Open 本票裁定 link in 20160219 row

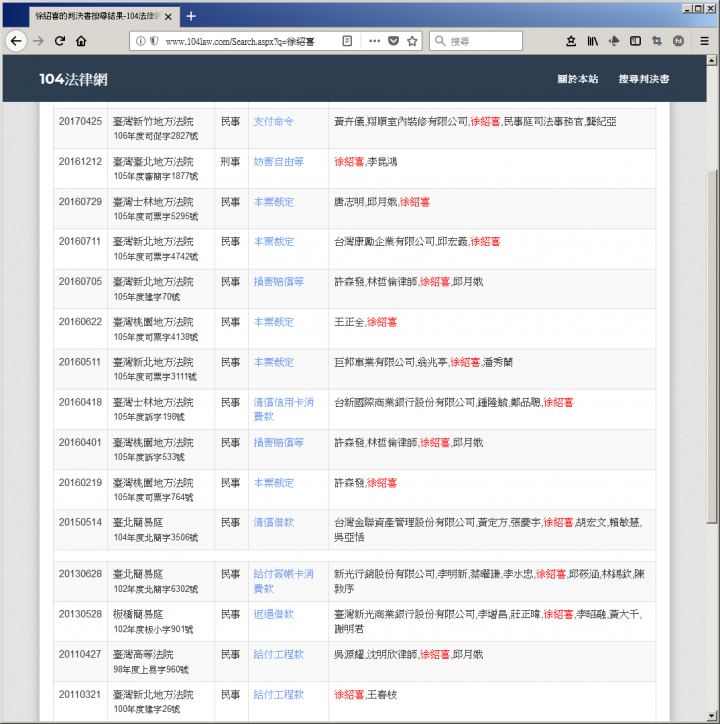coord(273,483)
